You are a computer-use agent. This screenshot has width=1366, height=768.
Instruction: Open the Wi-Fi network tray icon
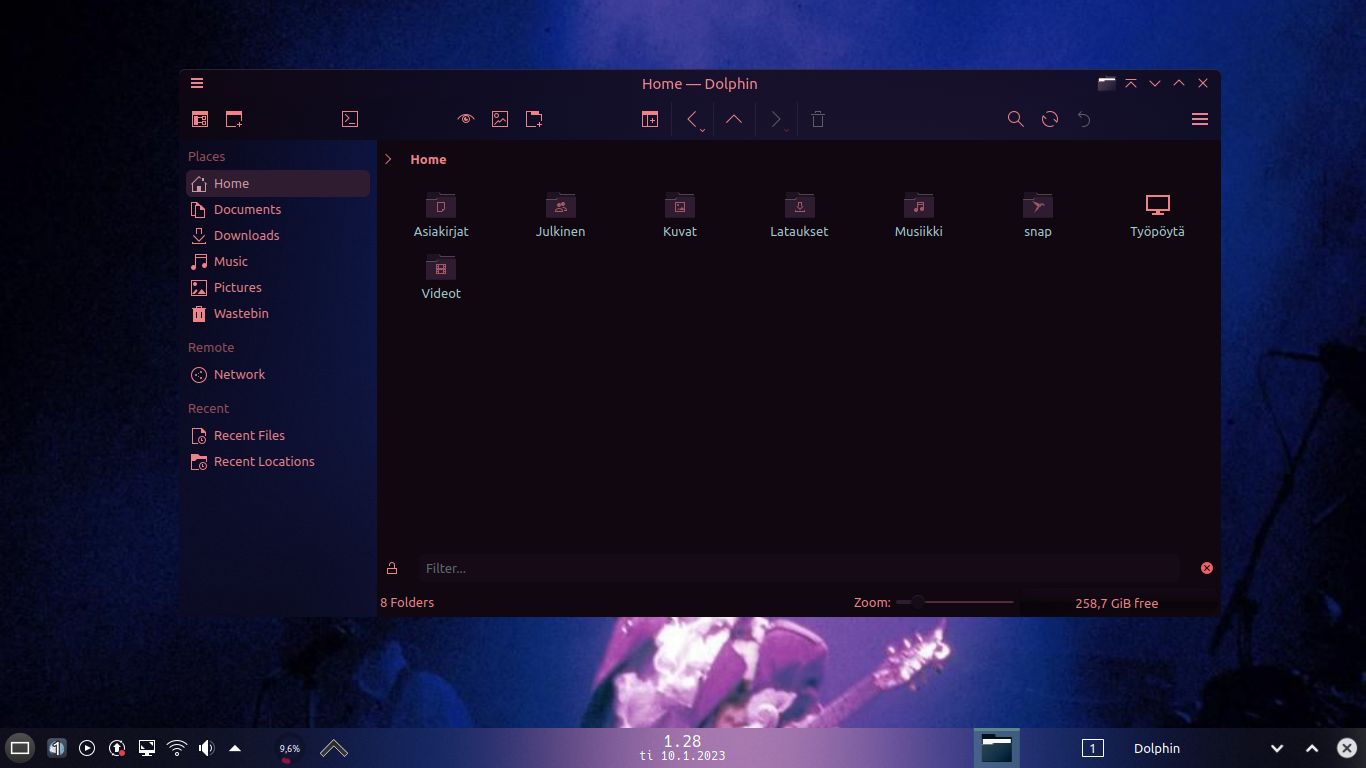click(177, 747)
